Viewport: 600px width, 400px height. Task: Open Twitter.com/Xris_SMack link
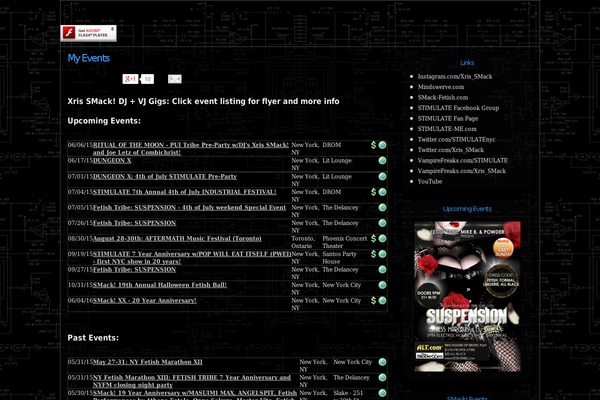pyautogui.click(x=450, y=150)
